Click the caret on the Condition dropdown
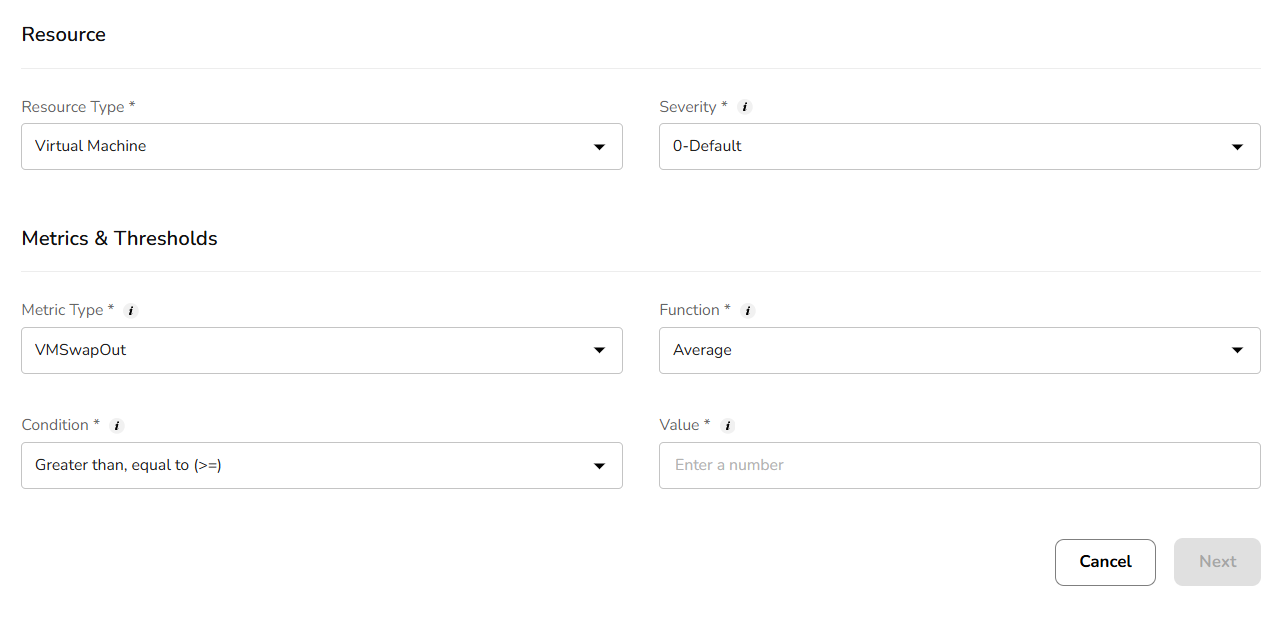 tap(599, 466)
